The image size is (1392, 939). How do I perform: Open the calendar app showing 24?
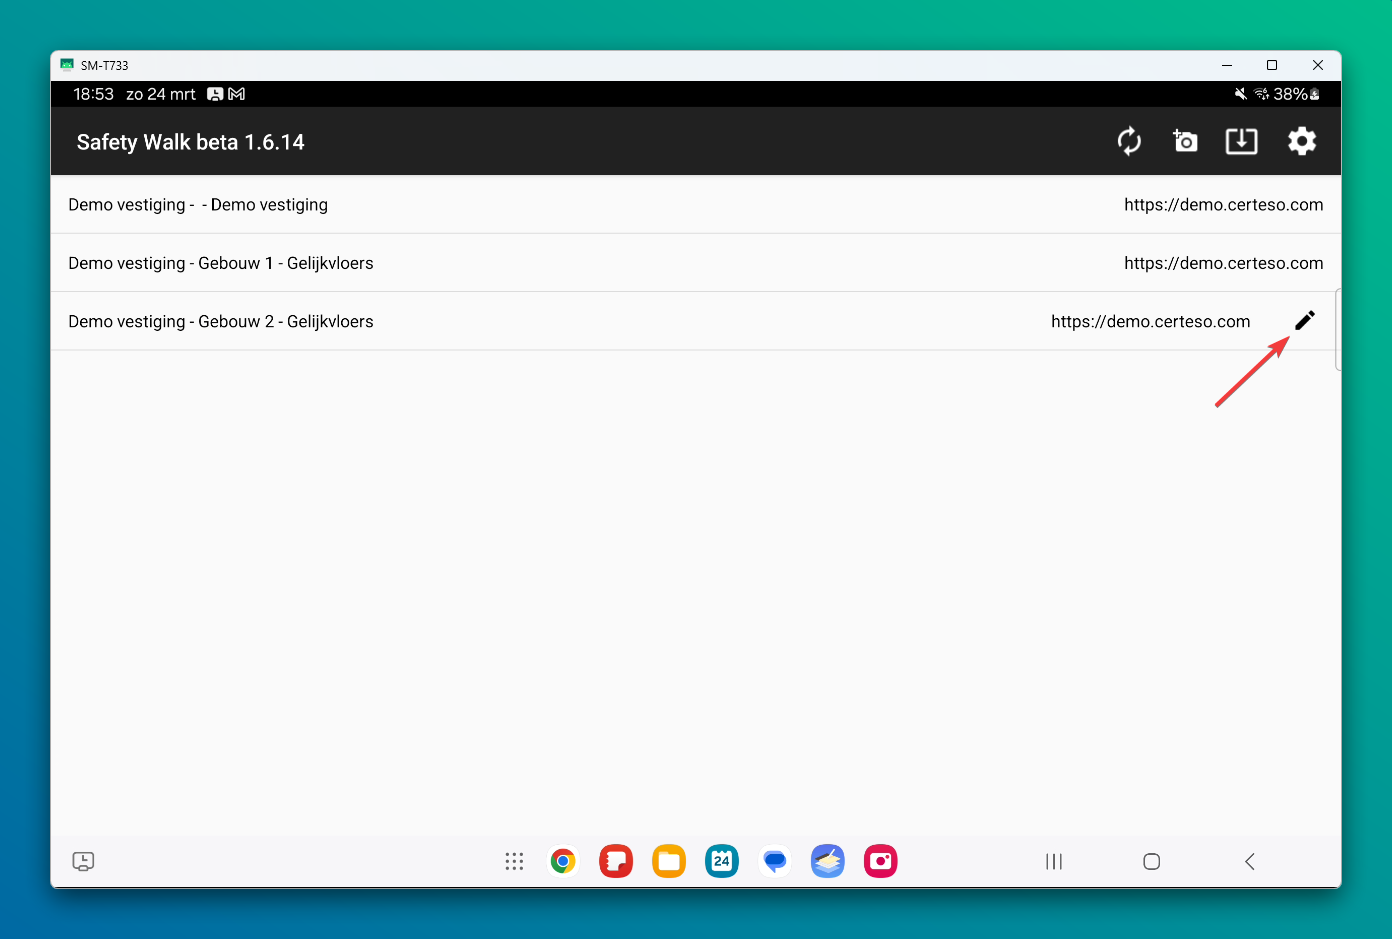(722, 861)
